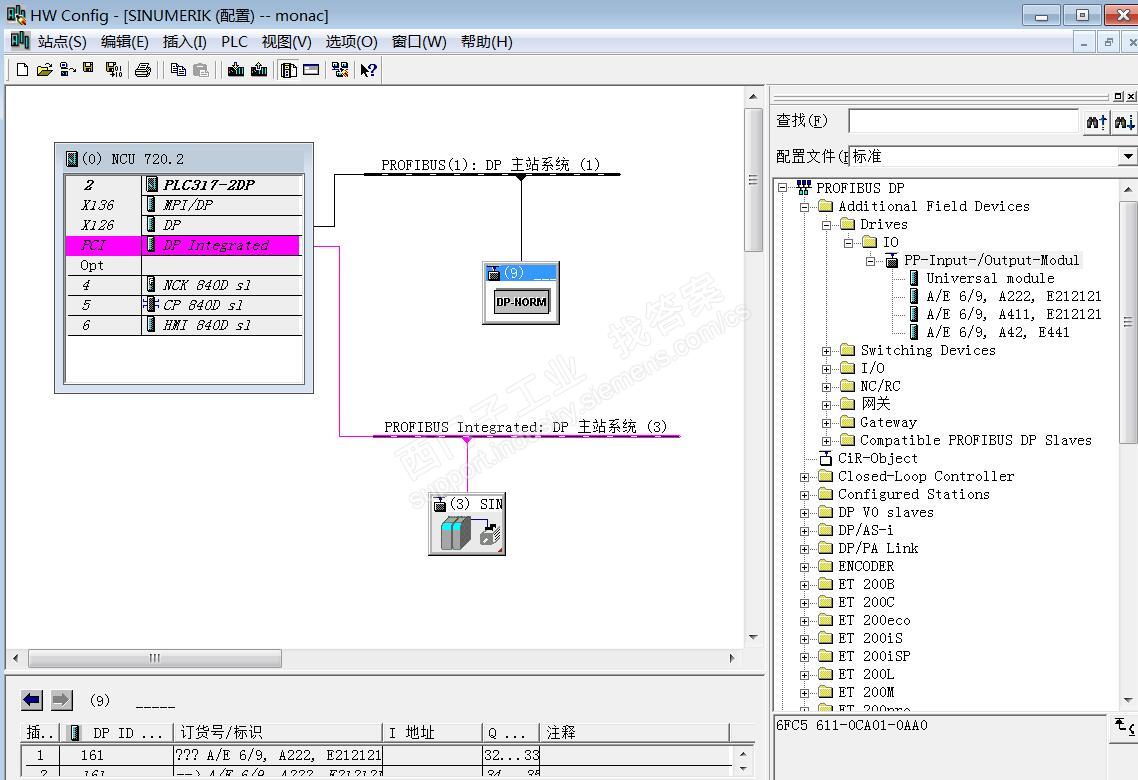The height and width of the screenshot is (780, 1138).
Task: Click the Open station folder icon
Action: pos(44,70)
